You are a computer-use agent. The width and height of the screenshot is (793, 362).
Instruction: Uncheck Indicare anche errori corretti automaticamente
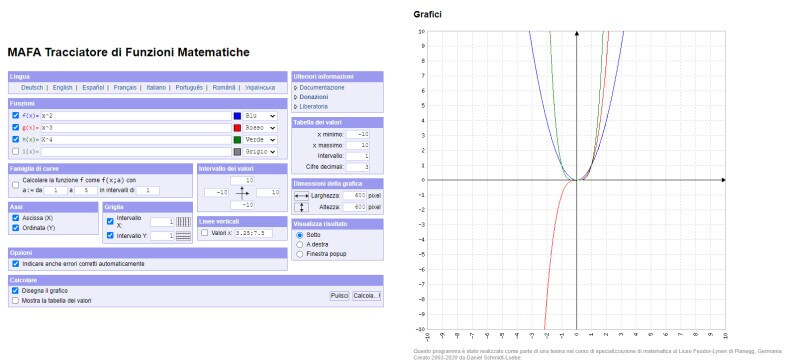[16, 264]
